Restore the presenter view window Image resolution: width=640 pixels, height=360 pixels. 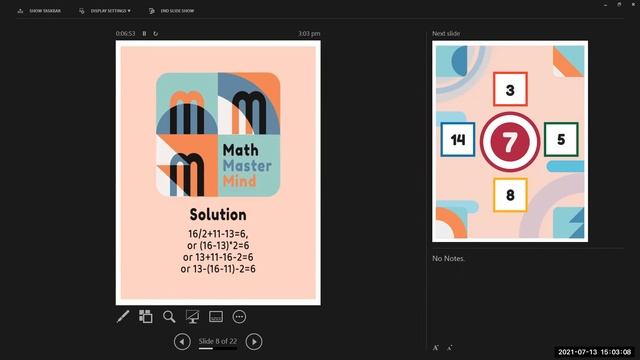[x=619, y=4]
